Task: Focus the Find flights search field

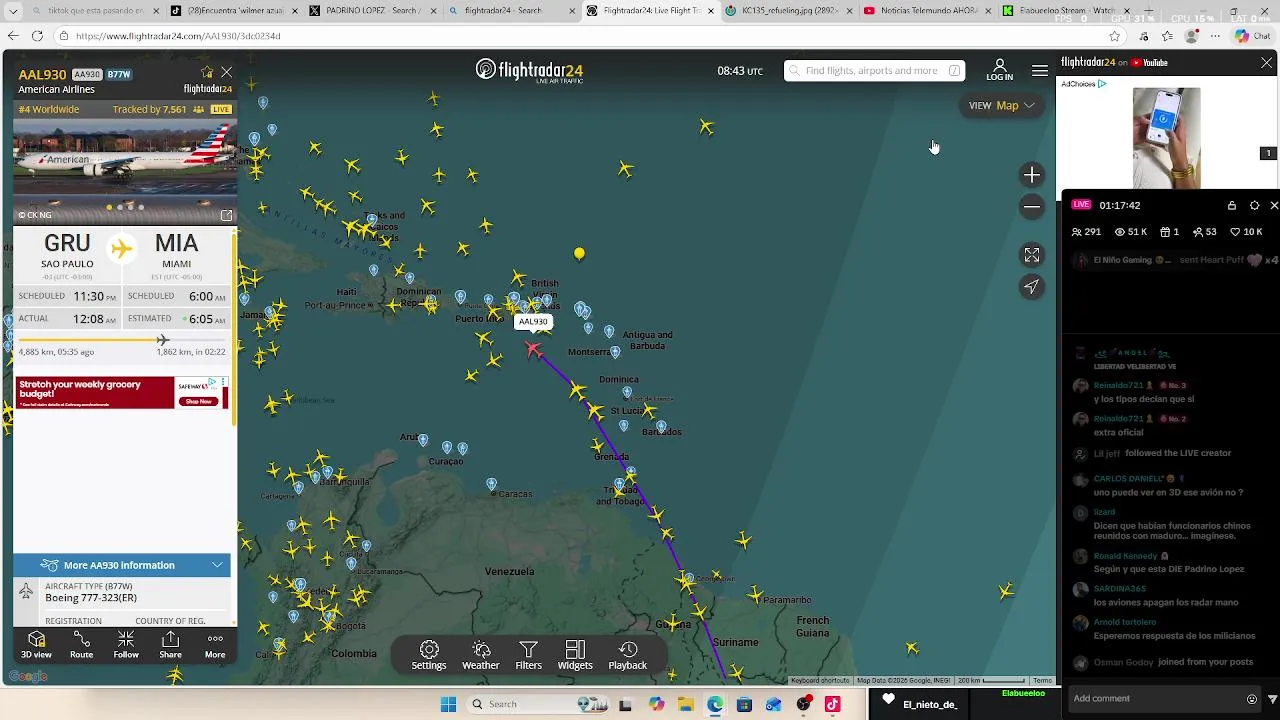Action: (874, 71)
